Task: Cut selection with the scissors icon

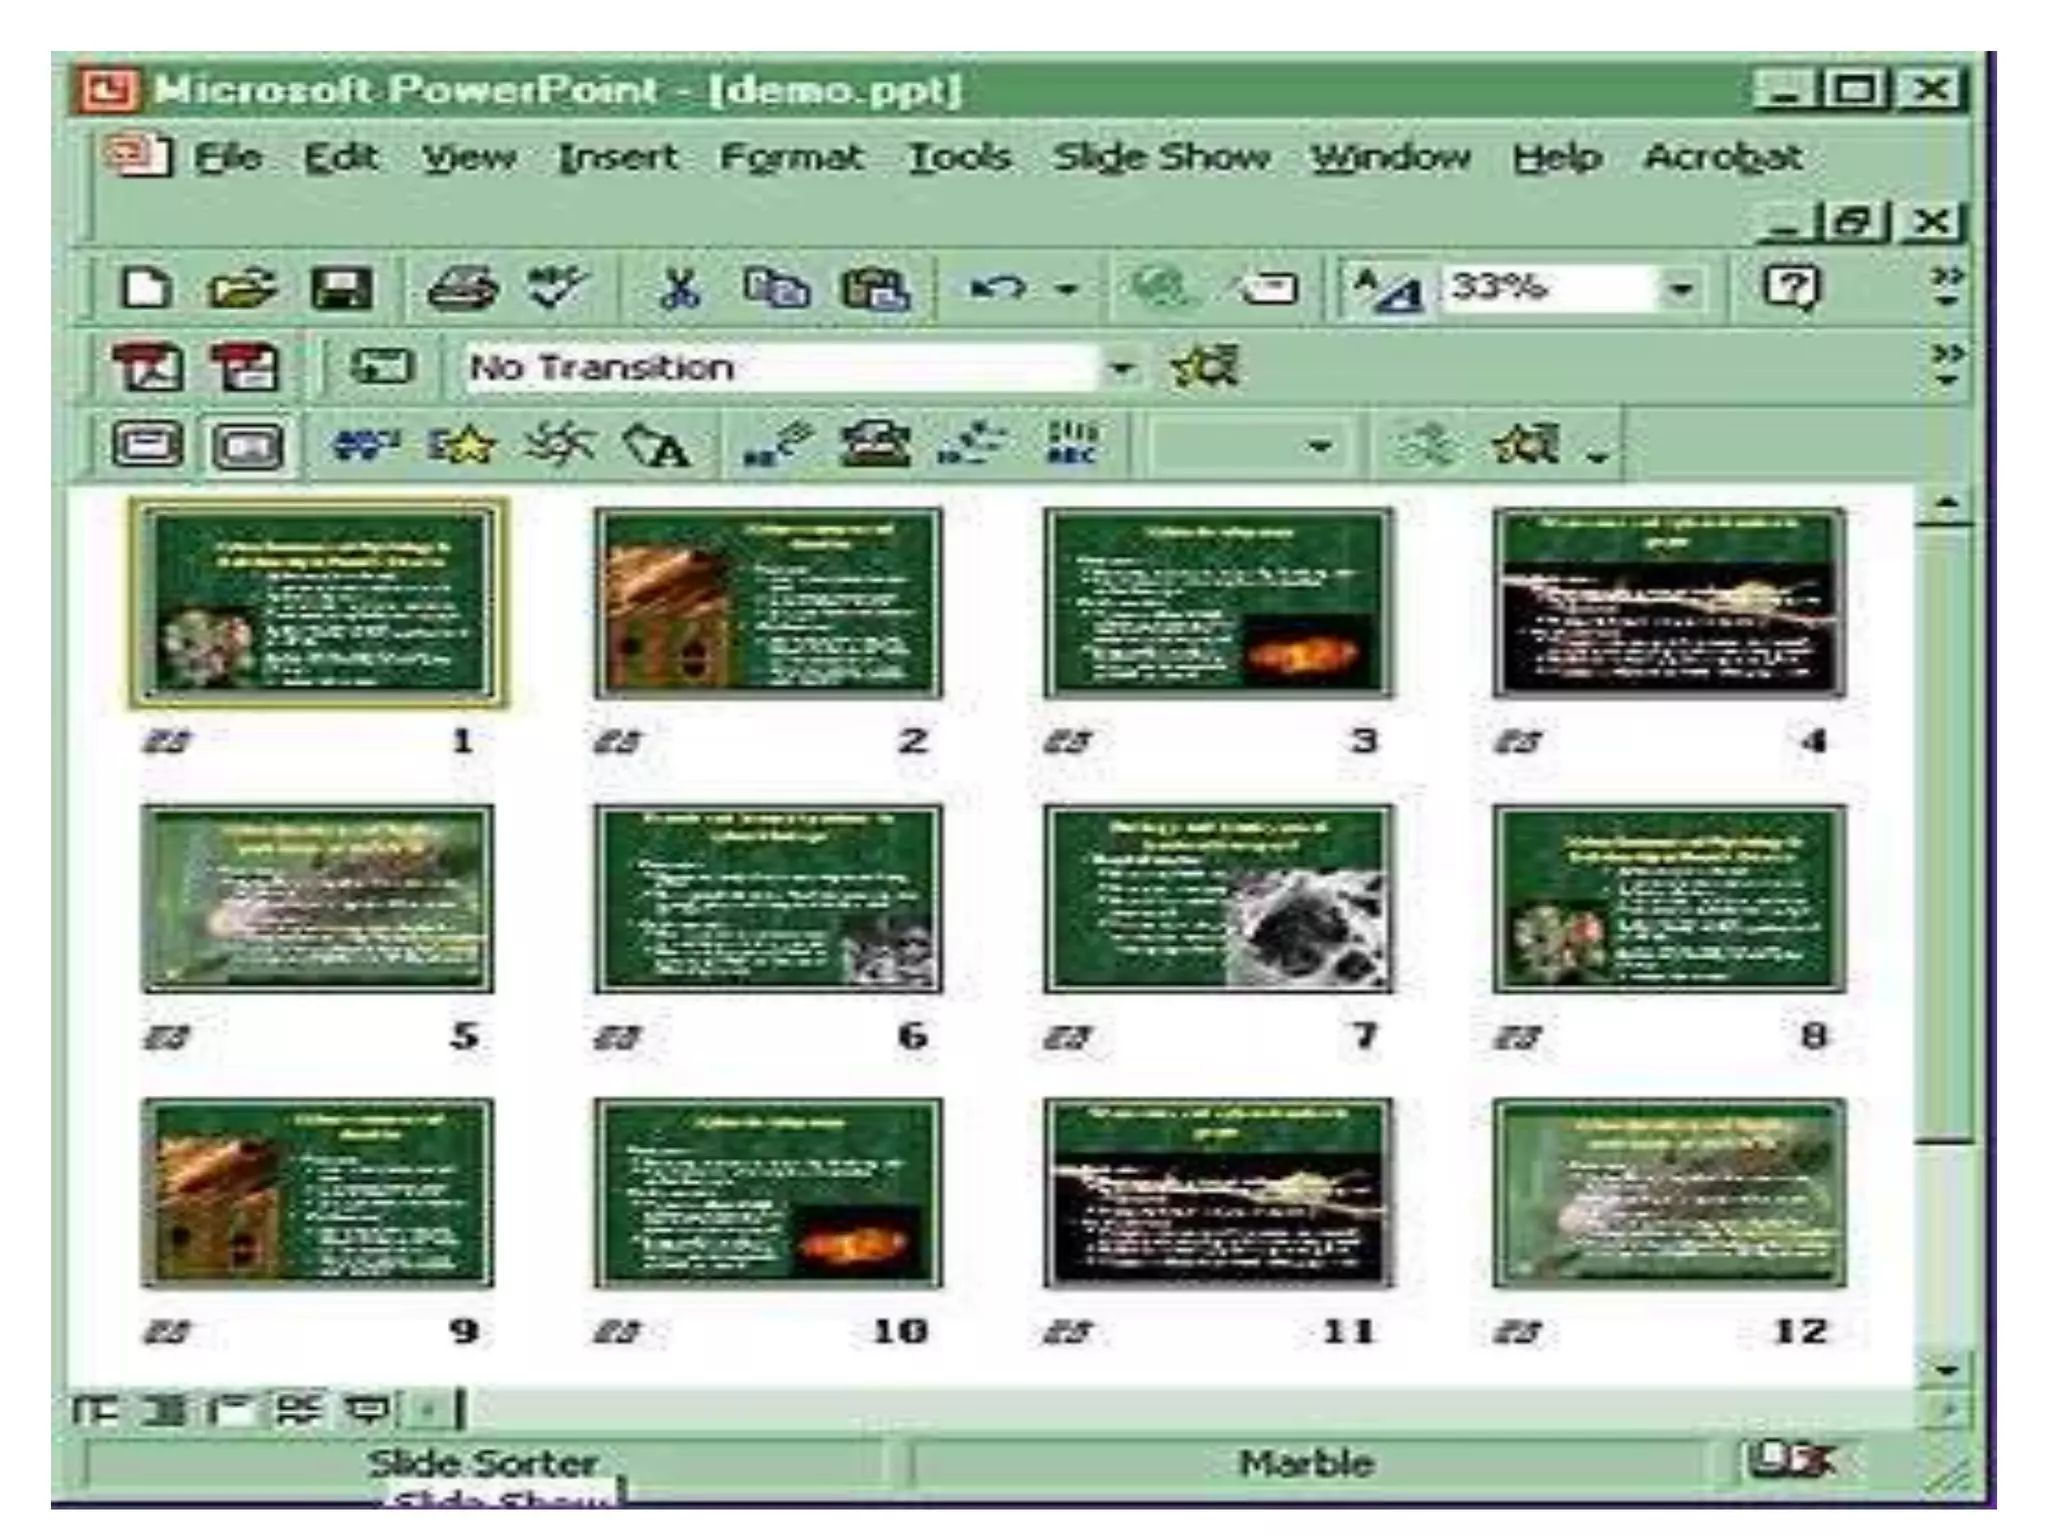Action: point(680,290)
